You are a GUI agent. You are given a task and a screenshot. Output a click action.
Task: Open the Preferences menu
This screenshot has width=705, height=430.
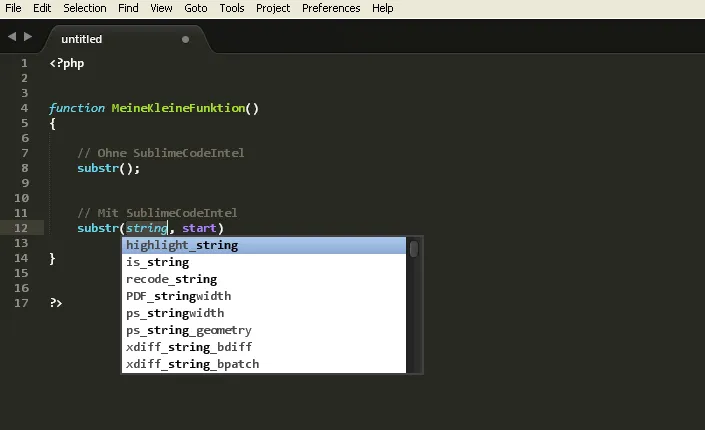[x=331, y=8]
